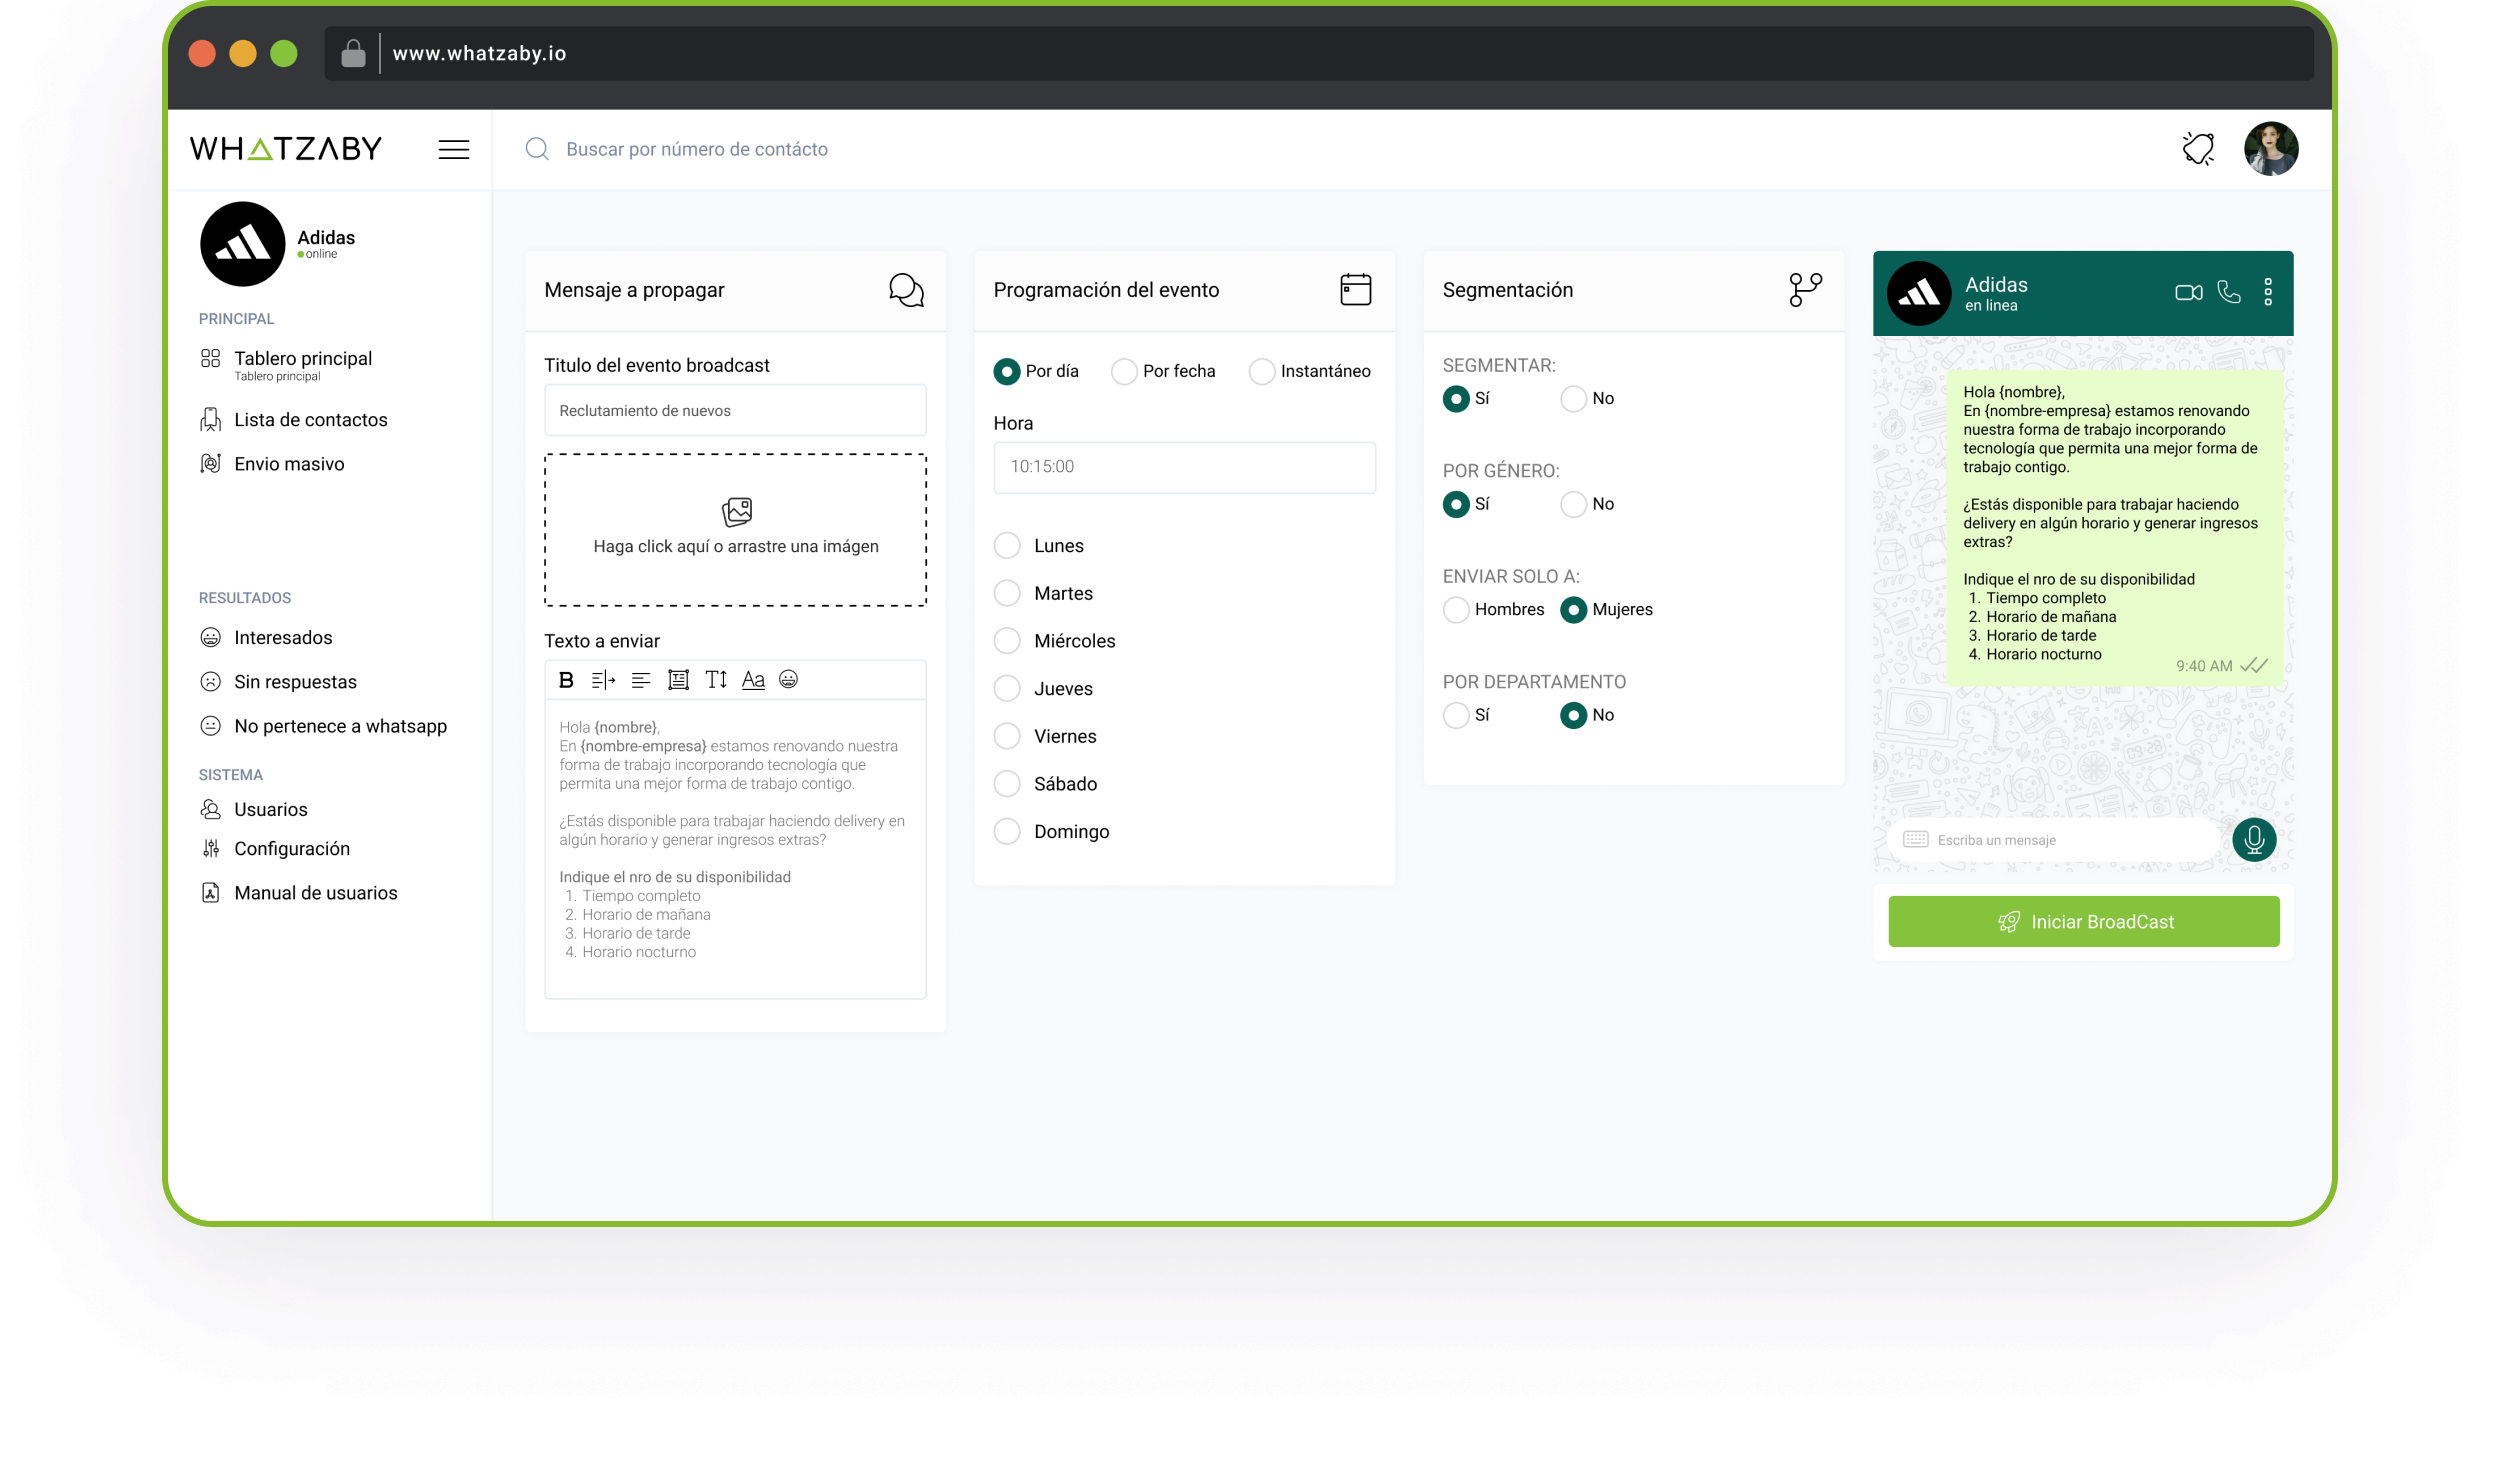Select No under POR DEPARTAMENTO
This screenshot has height=1460, width=2500.
point(1573,716)
